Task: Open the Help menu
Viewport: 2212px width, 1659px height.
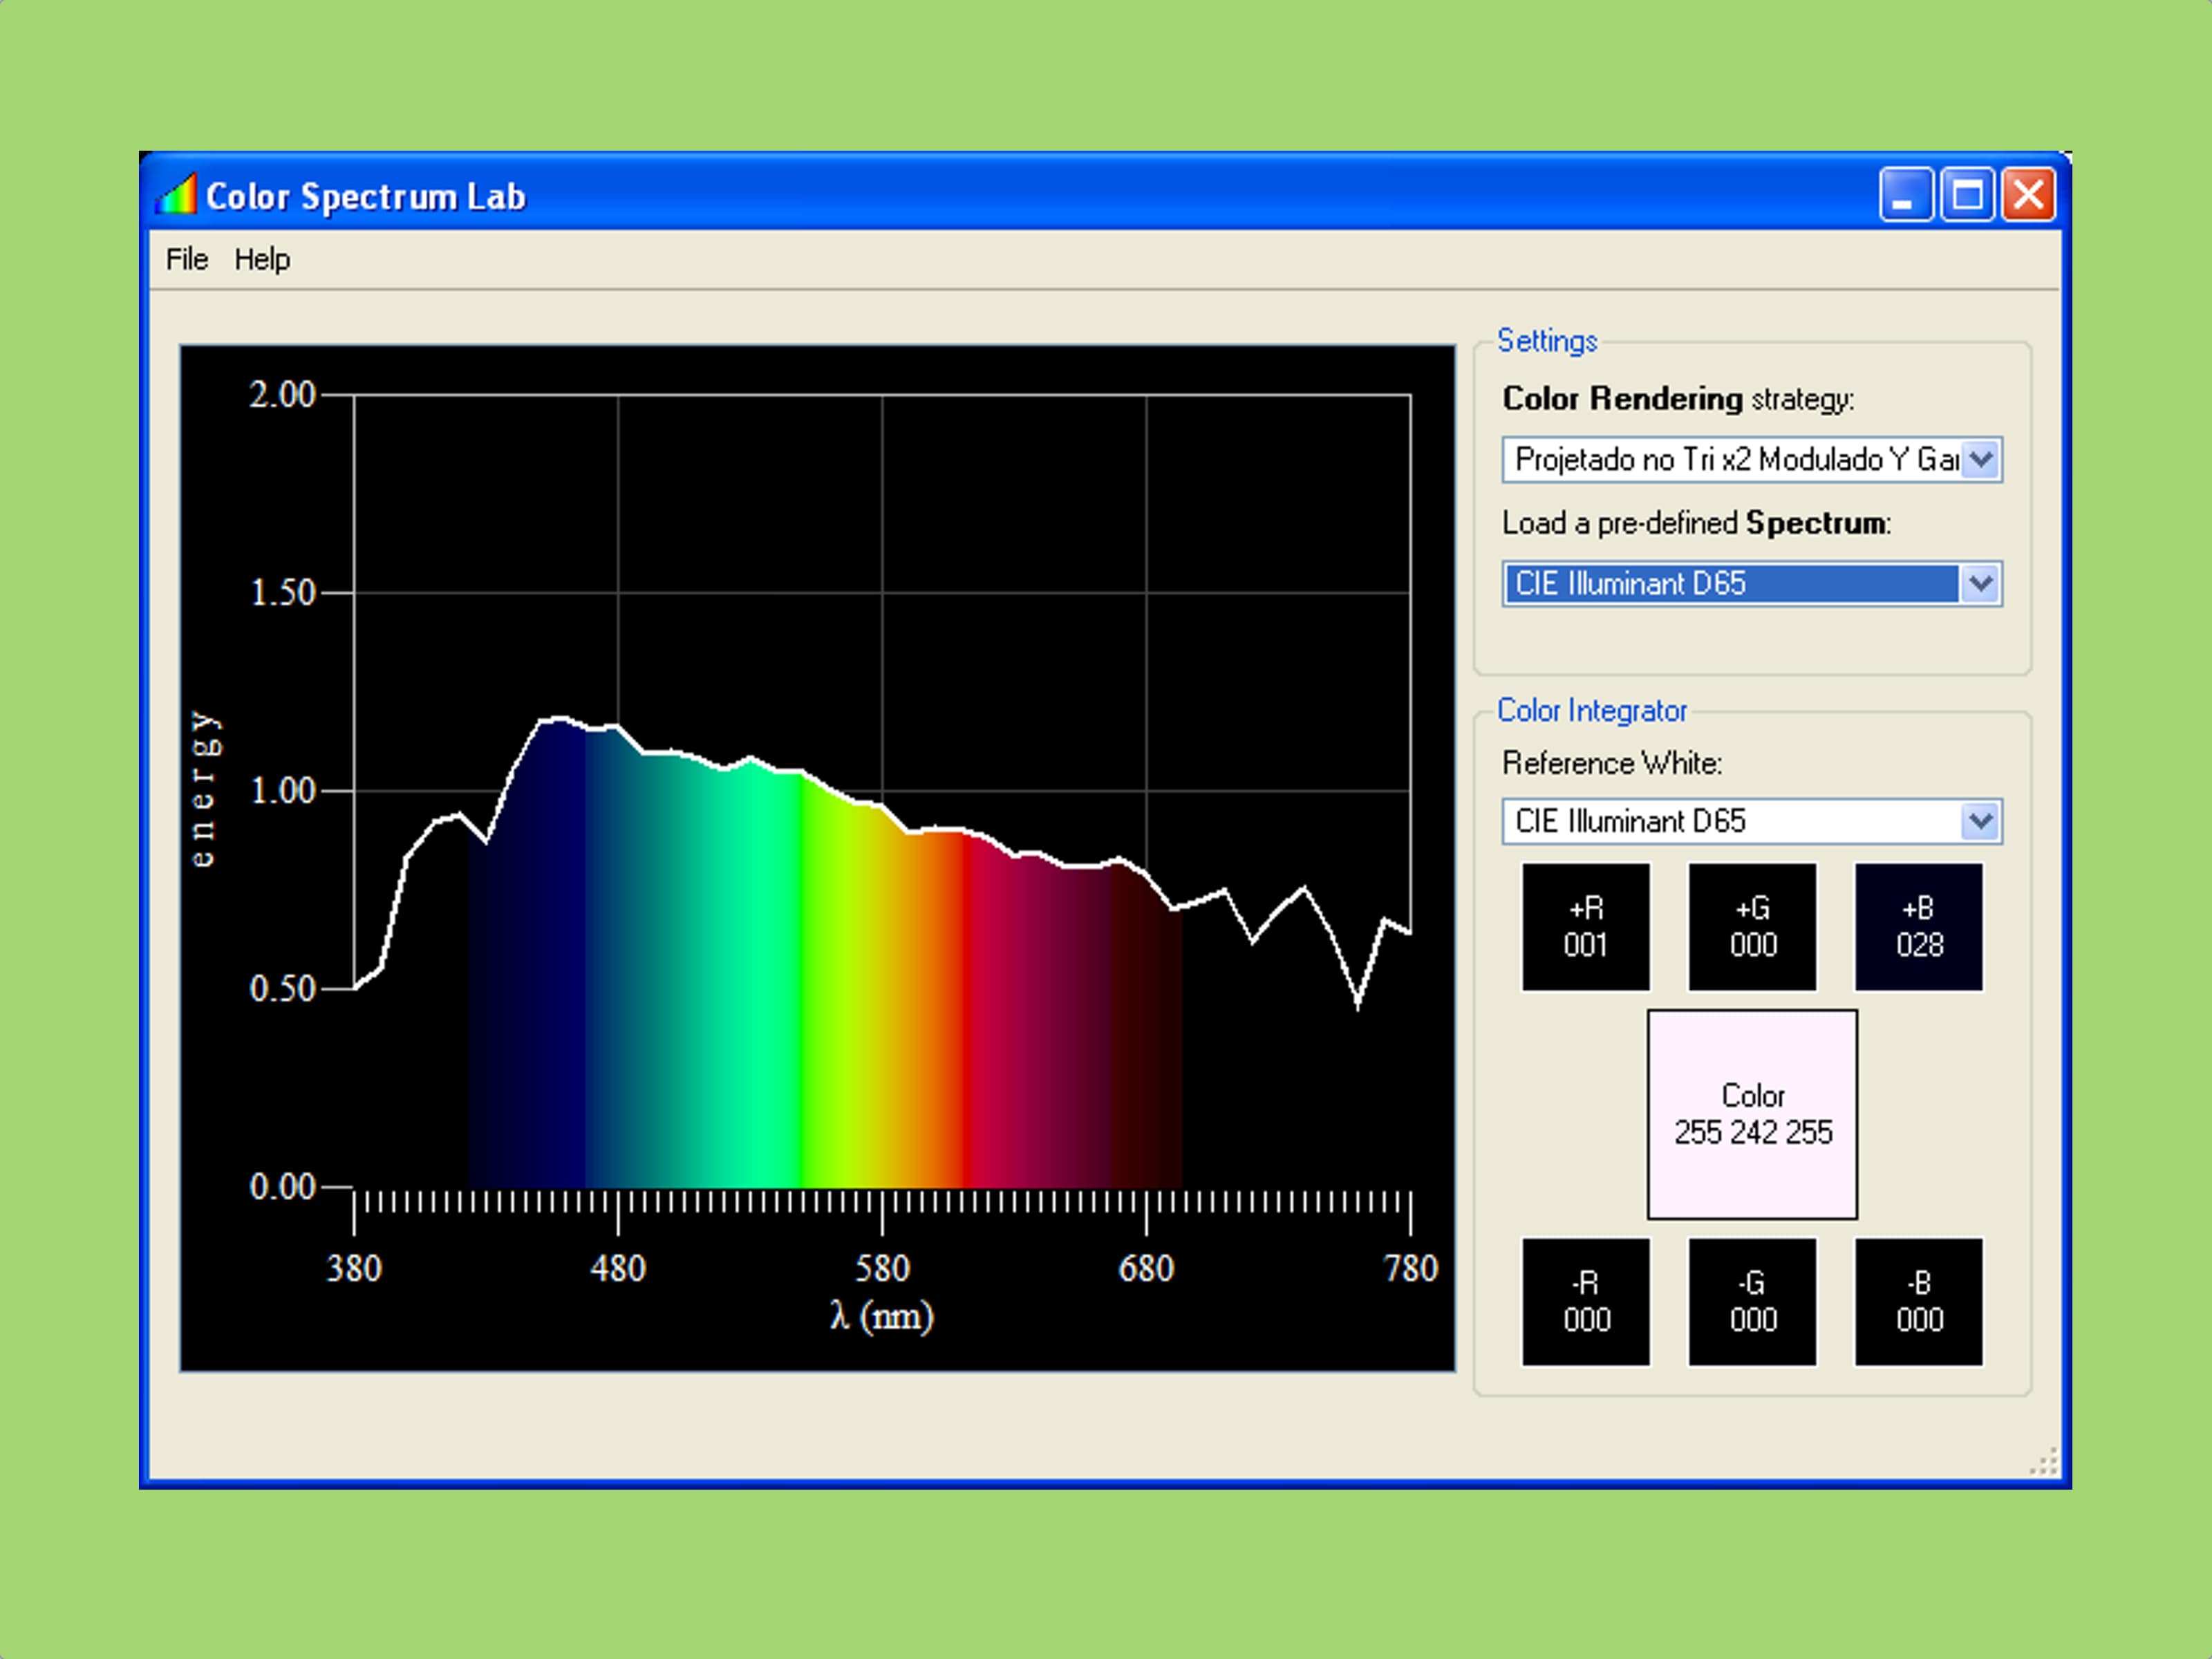Action: pyautogui.click(x=262, y=260)
